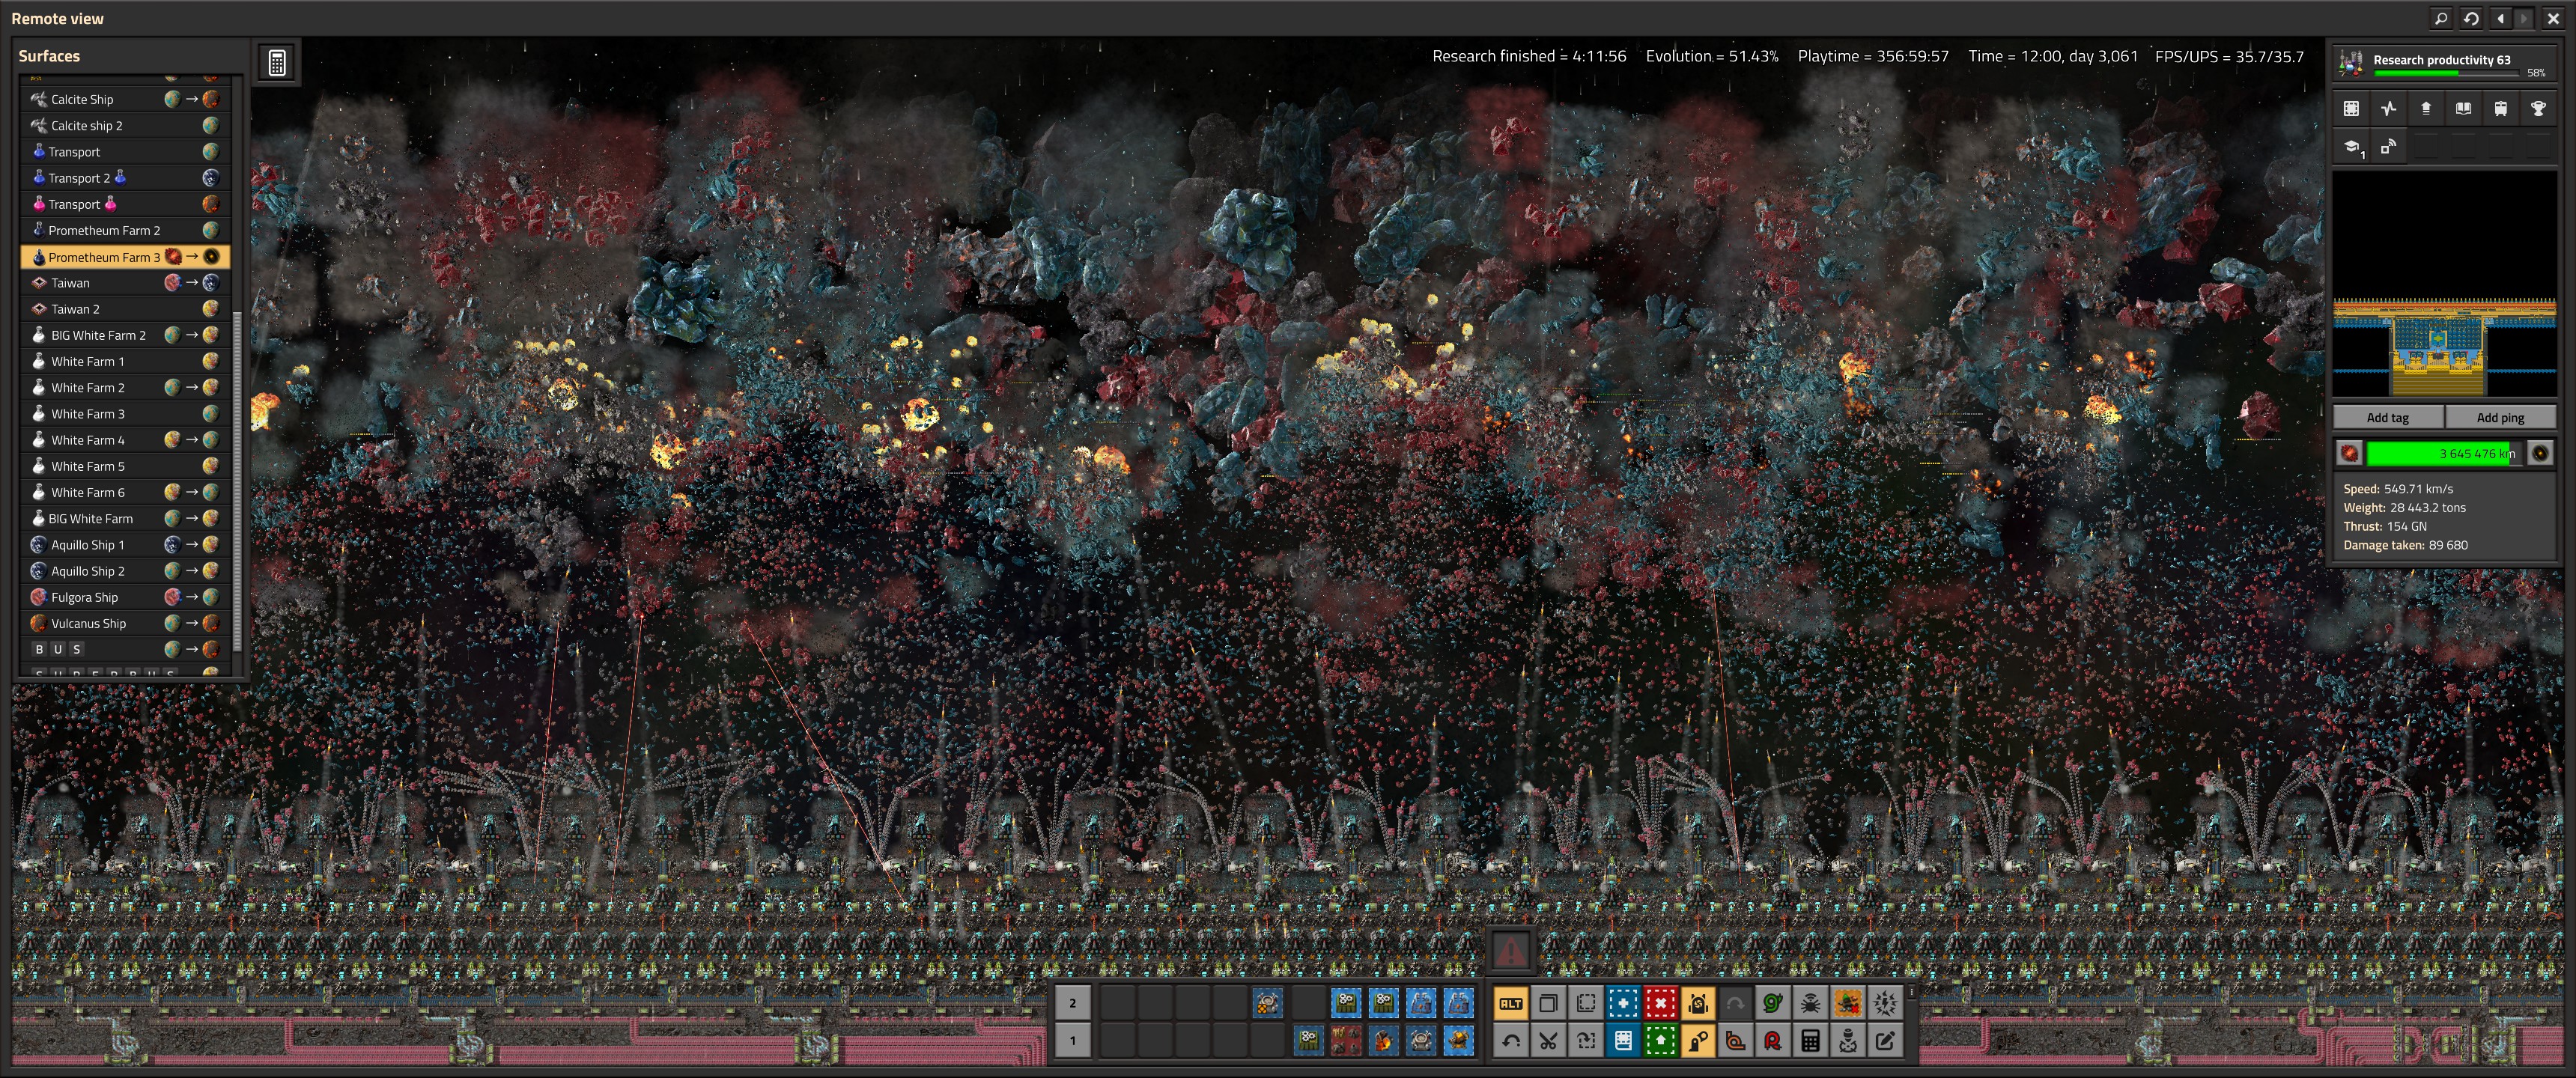Click the minimap thumbnail
The height and width of the screenshot is (1078, 2576).
point(2444,283)
